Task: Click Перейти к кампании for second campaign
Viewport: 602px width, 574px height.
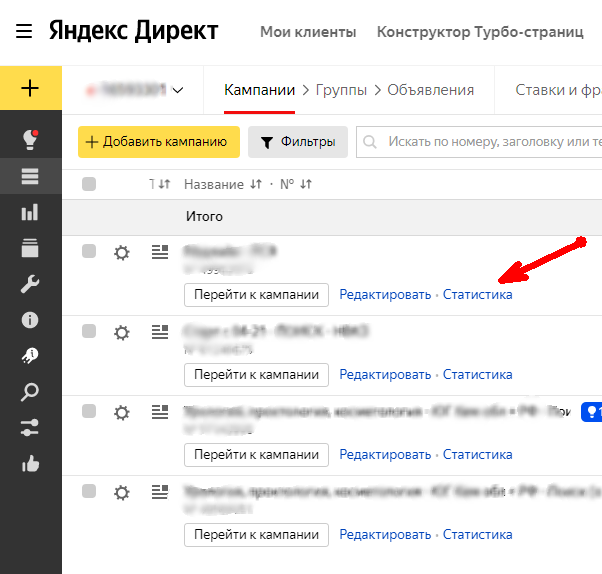Action: [256, 375]
